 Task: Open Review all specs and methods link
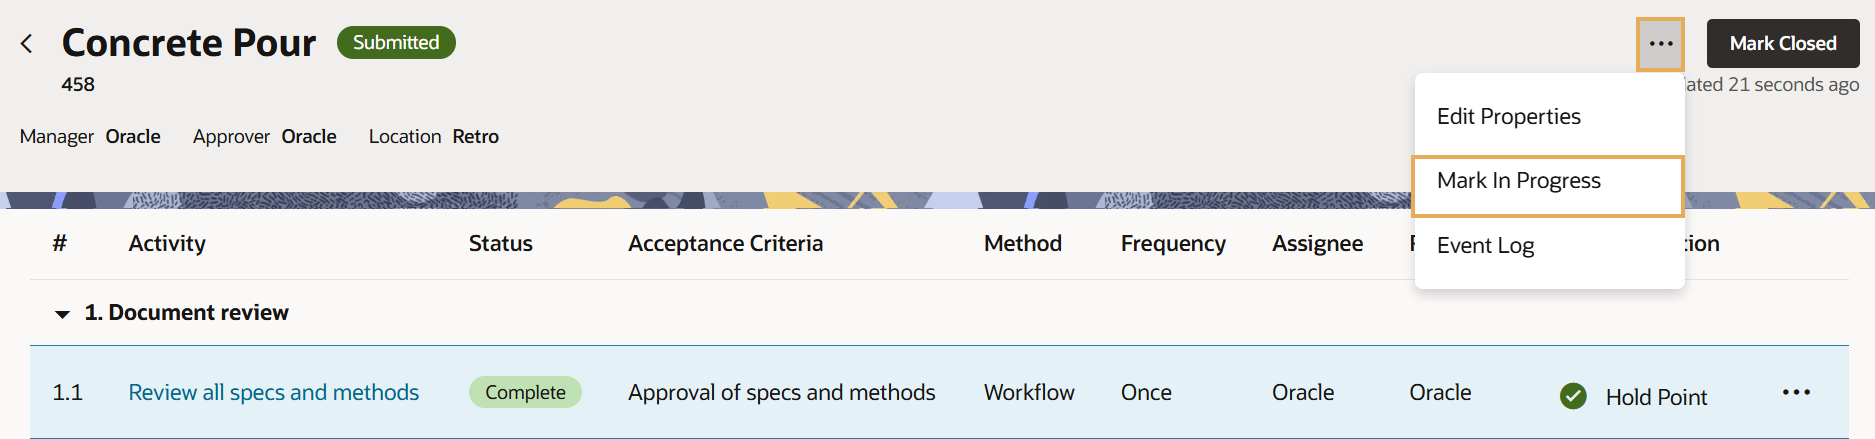click(x=273, y=392)
